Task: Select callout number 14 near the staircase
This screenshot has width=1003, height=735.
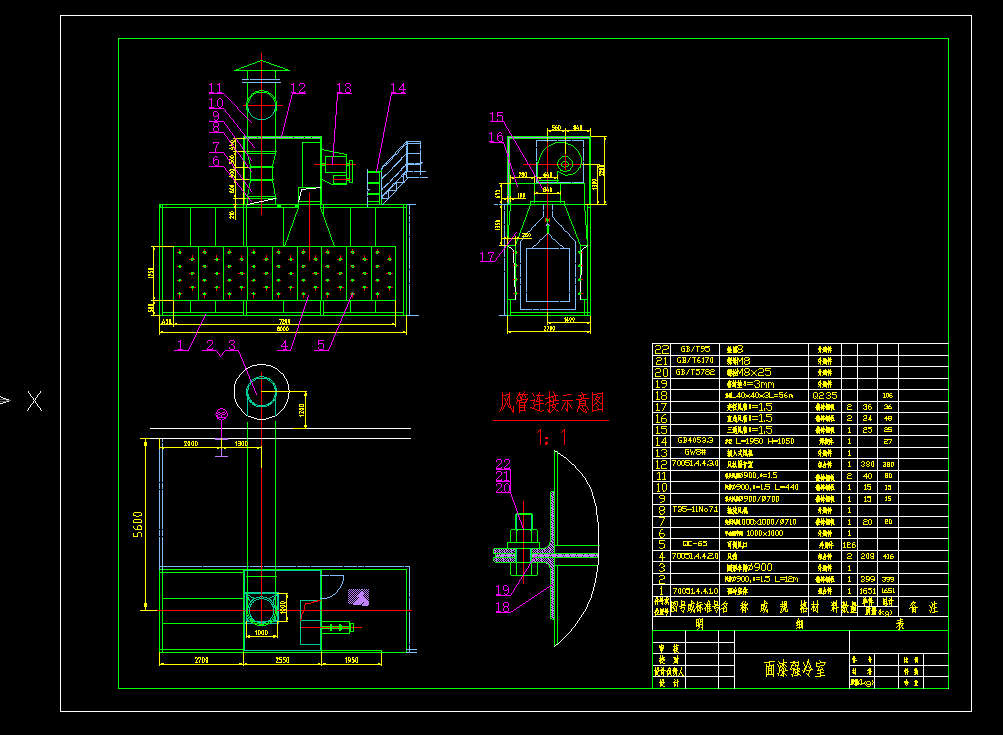Action: [397, 89]
